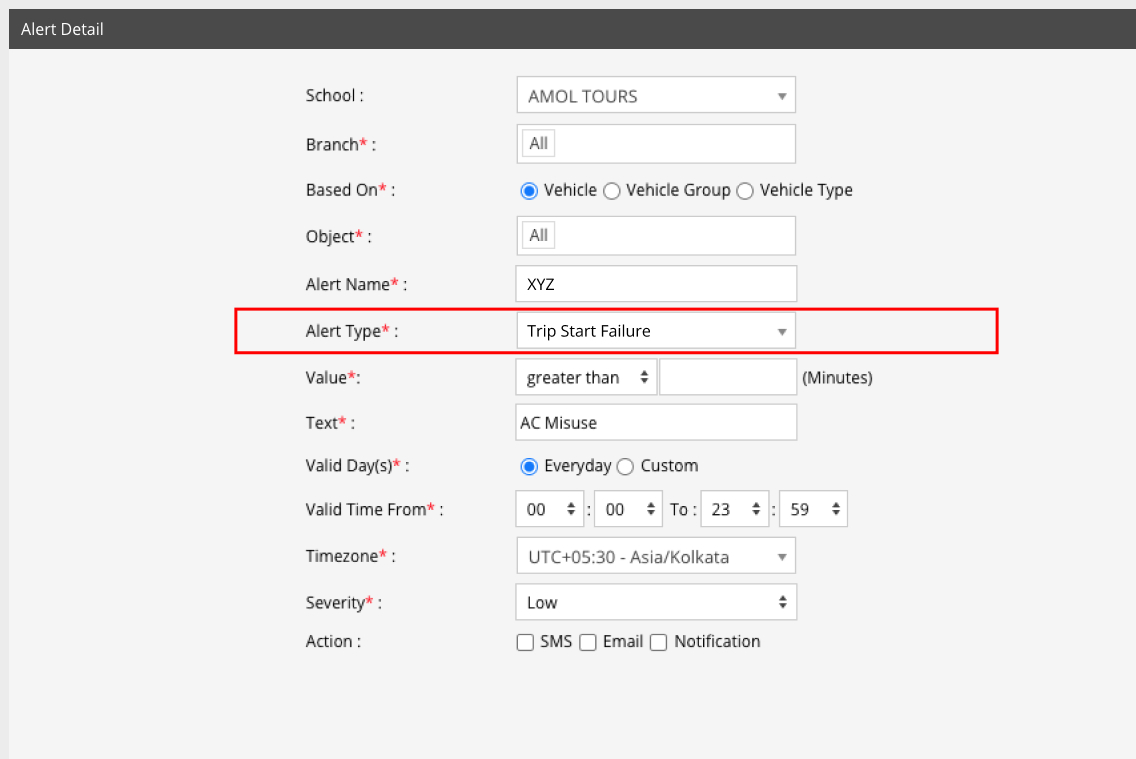This screenshot has height=759, width=1136.
Task: Click the Branch field containing All
Action: pyautogui.click(x=655, y=144)
